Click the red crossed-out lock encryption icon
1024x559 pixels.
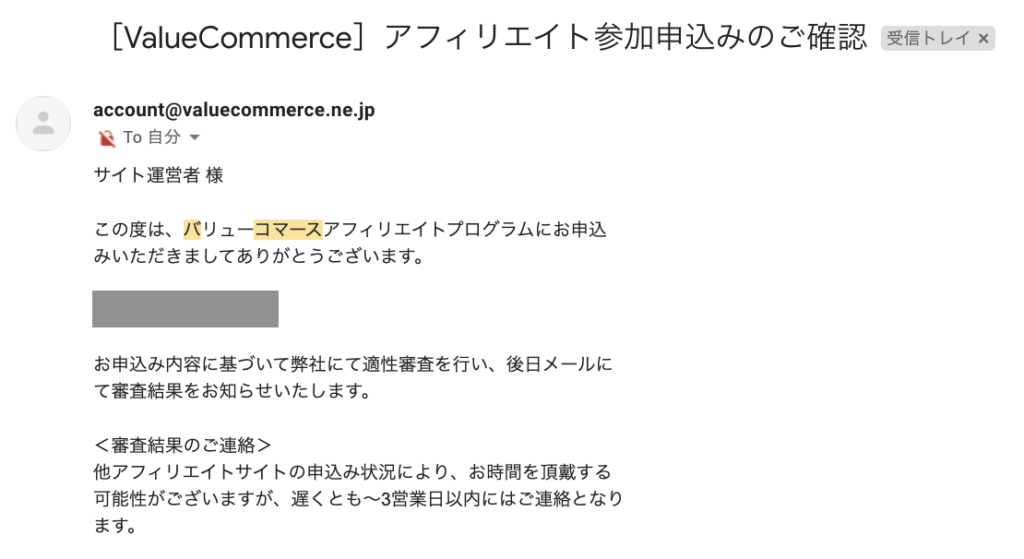tap(106, 138)
